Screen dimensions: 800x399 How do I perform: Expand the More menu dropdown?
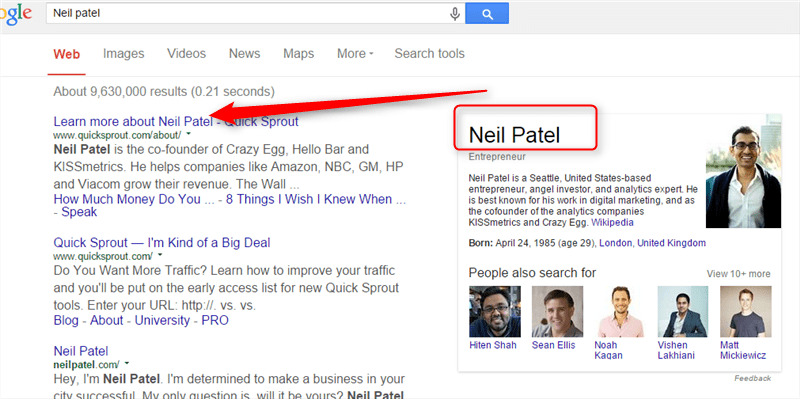click(355, 54)
